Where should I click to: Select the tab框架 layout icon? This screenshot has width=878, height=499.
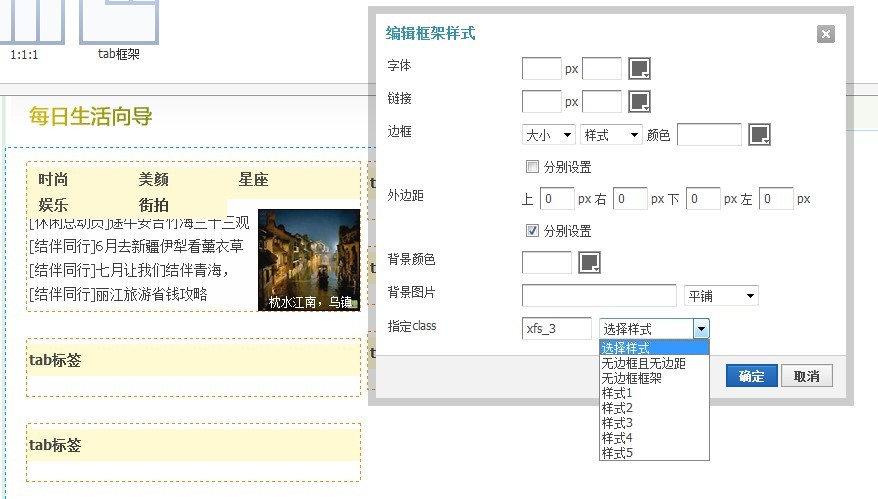pyautogui.click(x=119, y=21)
